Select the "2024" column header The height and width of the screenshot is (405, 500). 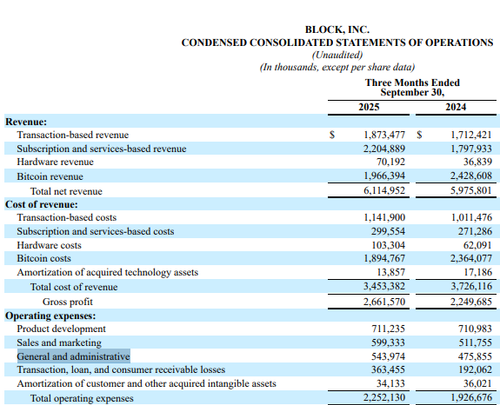456,107
